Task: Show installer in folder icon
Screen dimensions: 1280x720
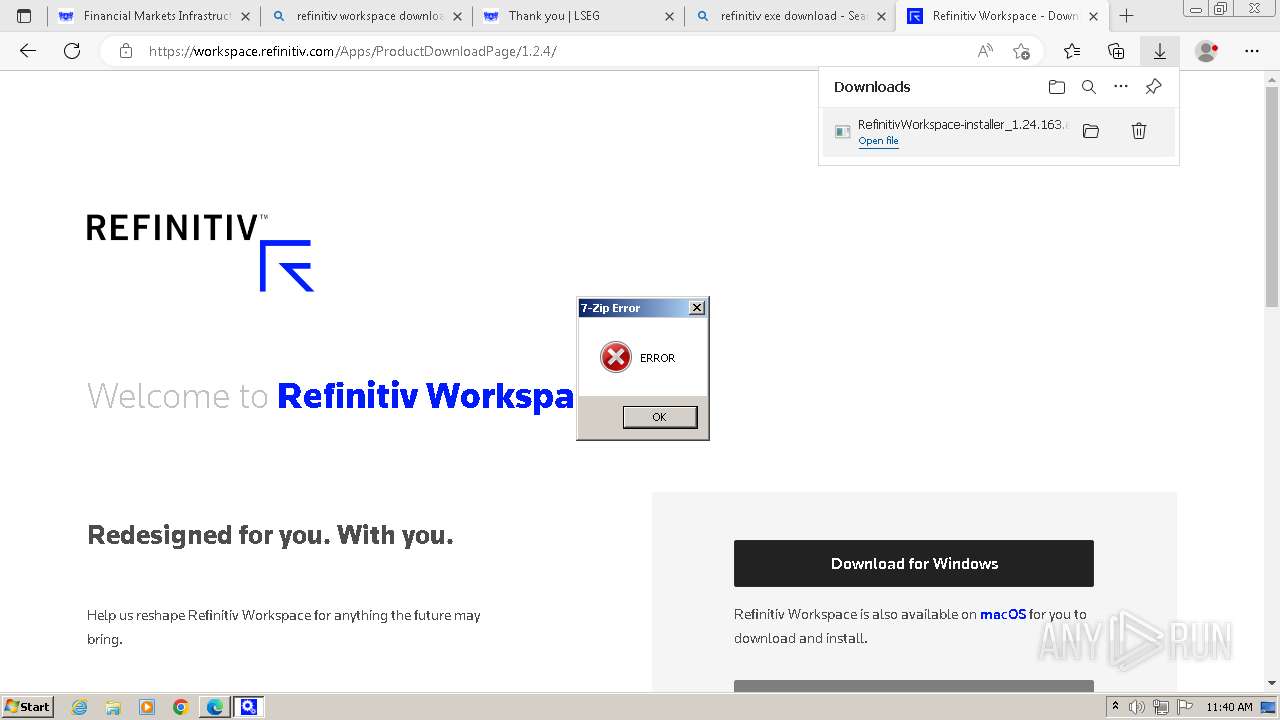Action: 1091,131
